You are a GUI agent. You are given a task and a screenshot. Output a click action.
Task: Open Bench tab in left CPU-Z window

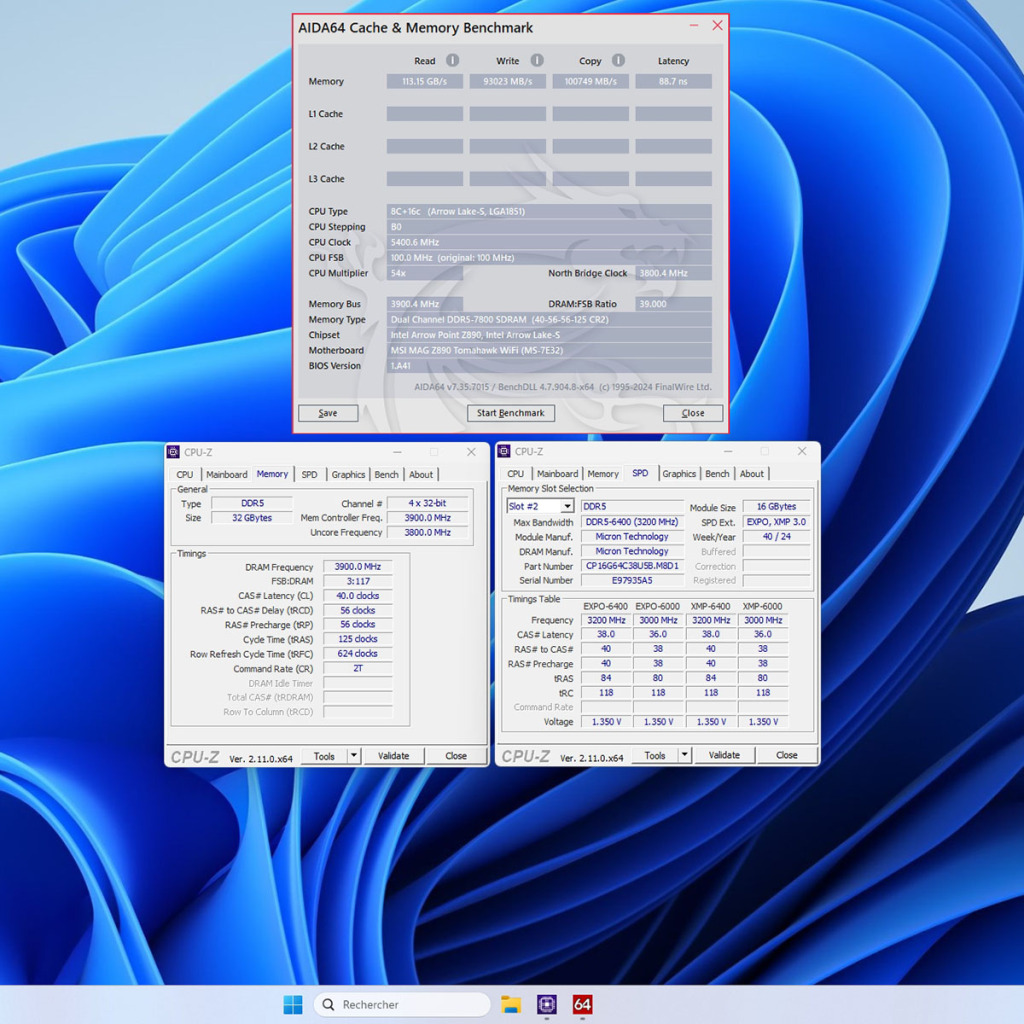(387, 475)
